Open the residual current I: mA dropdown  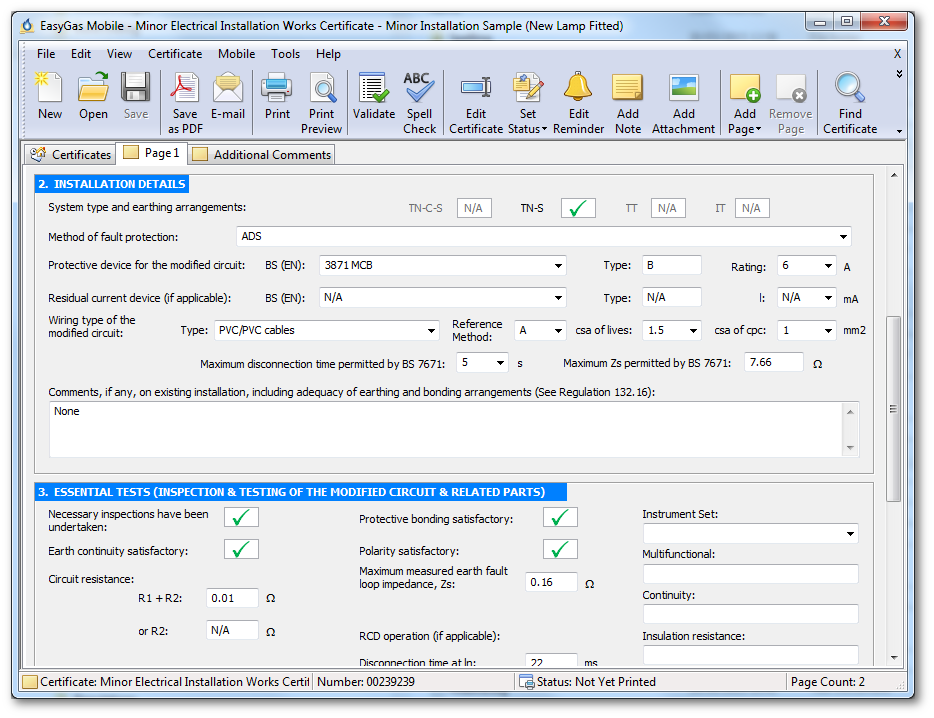pos(828,298)
